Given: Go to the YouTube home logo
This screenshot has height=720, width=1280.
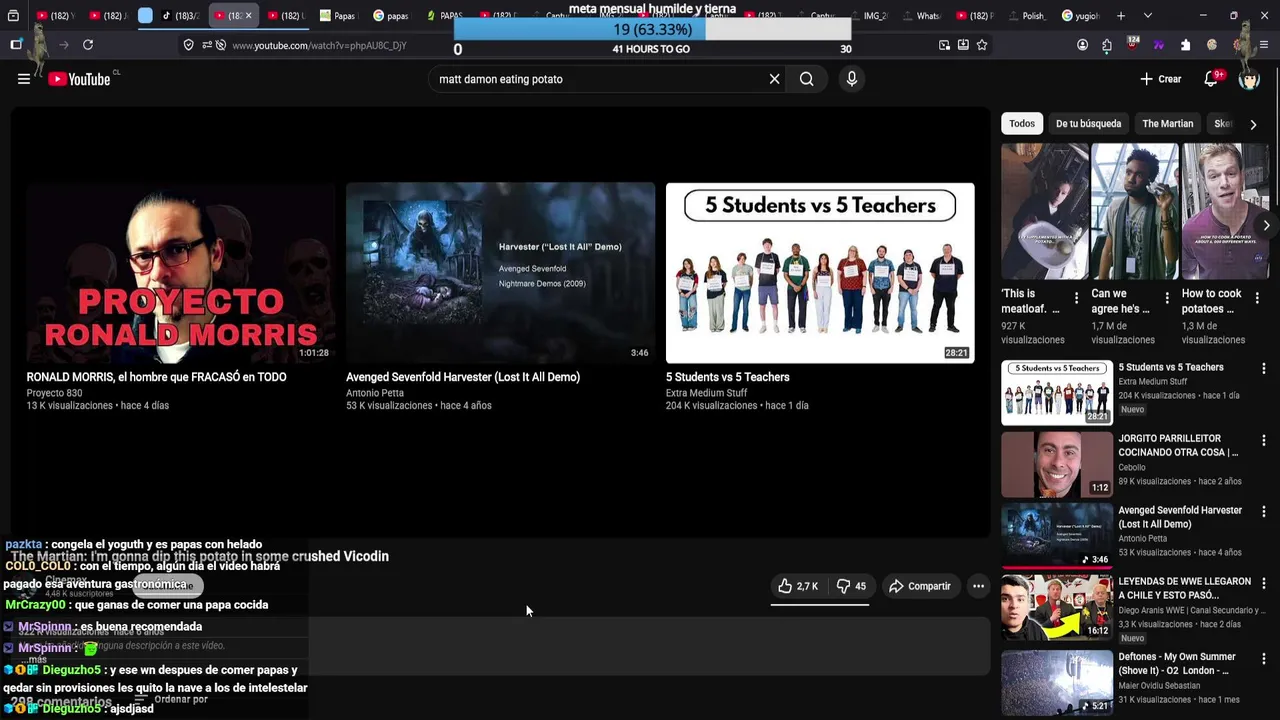Looking at the screenshot, I should pos(79,79).
